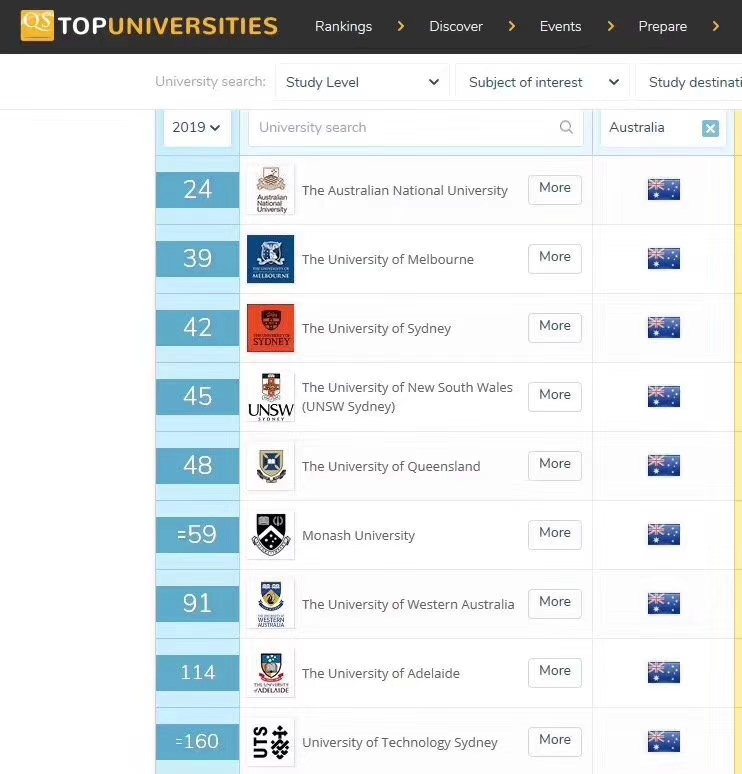Click the University of Sydney red logo
The width and height of the screenshot is (742, 774).
coord(271,328)
